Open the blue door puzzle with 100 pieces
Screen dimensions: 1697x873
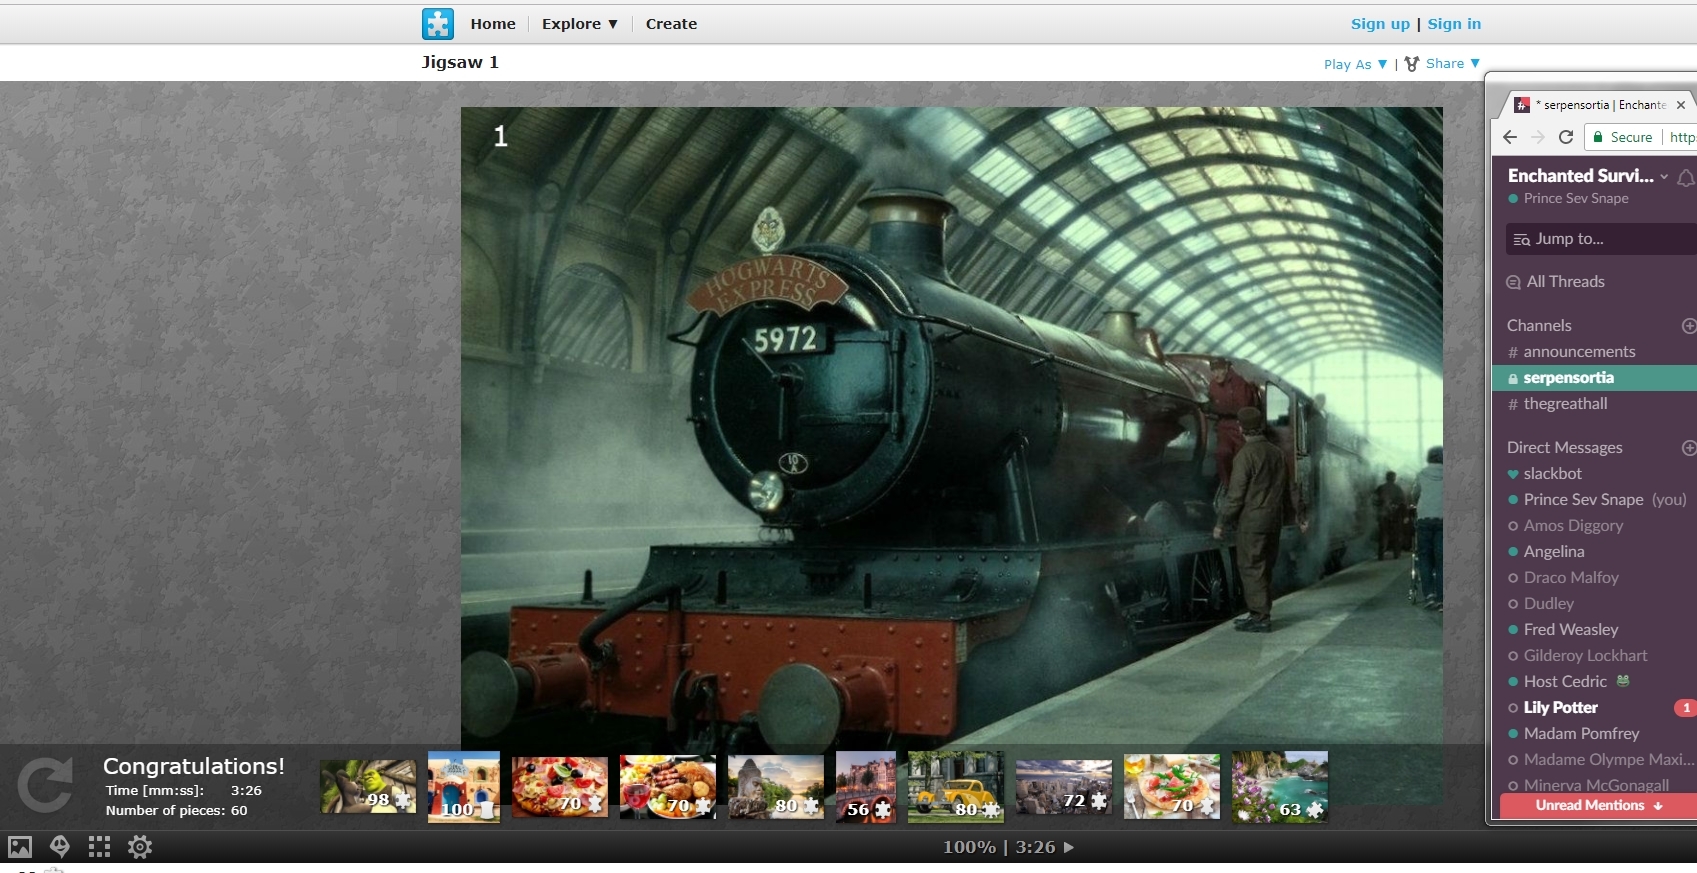(464, 787)
